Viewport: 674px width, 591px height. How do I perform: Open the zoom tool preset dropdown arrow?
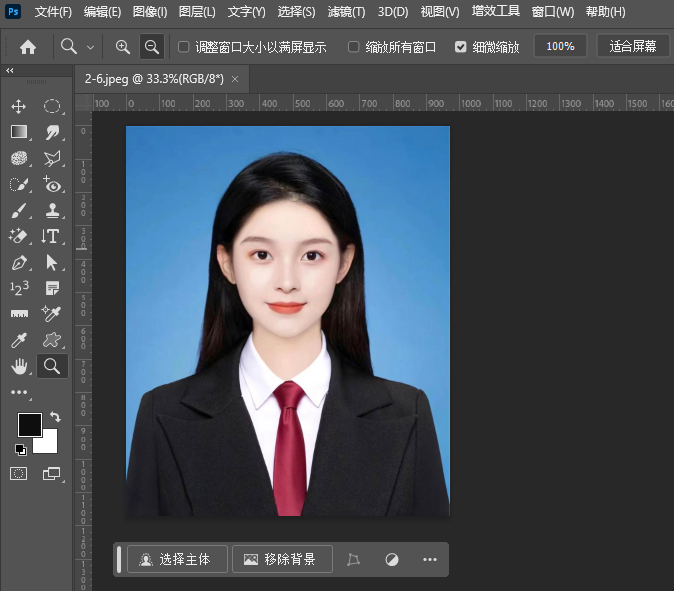[91, 47]
